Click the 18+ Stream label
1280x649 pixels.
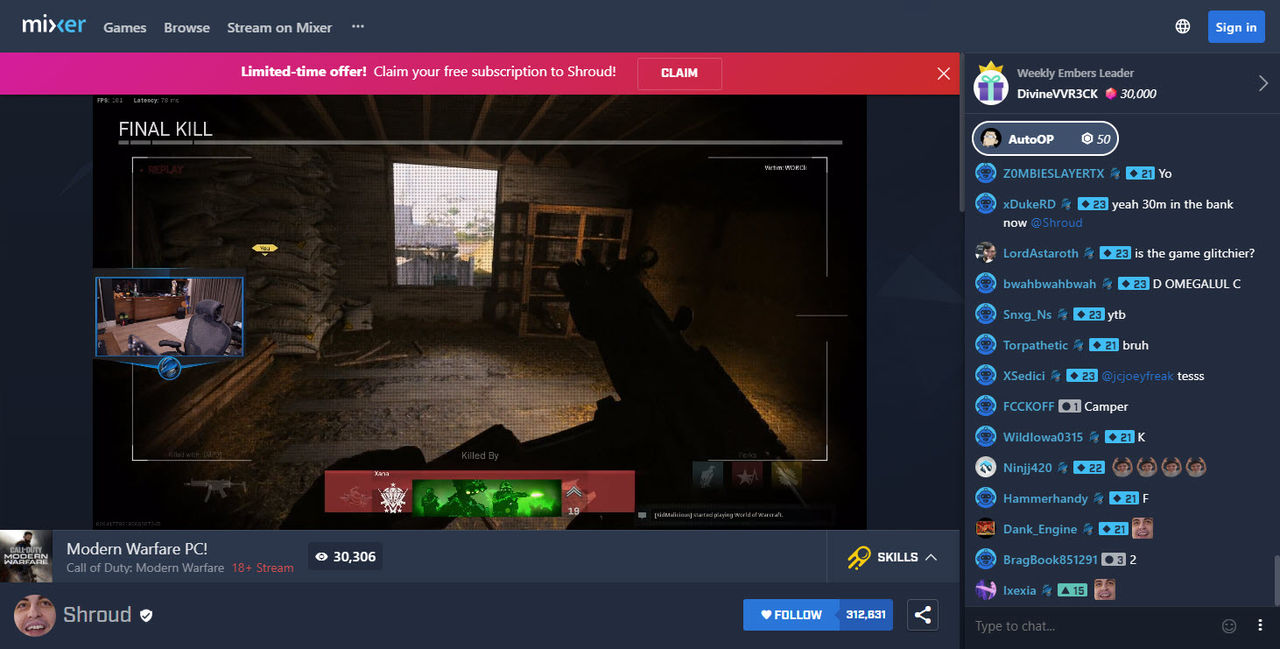pos(263,568)
